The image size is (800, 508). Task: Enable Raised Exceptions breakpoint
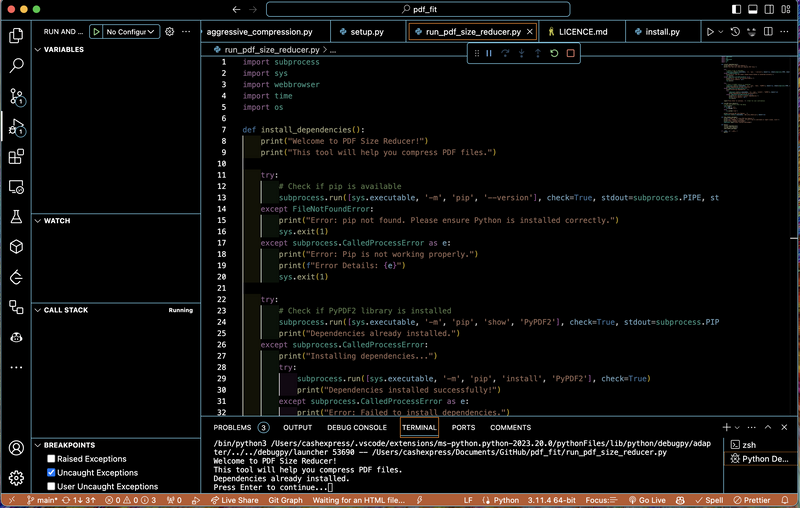pyautogui.click(x=51, y=459)
